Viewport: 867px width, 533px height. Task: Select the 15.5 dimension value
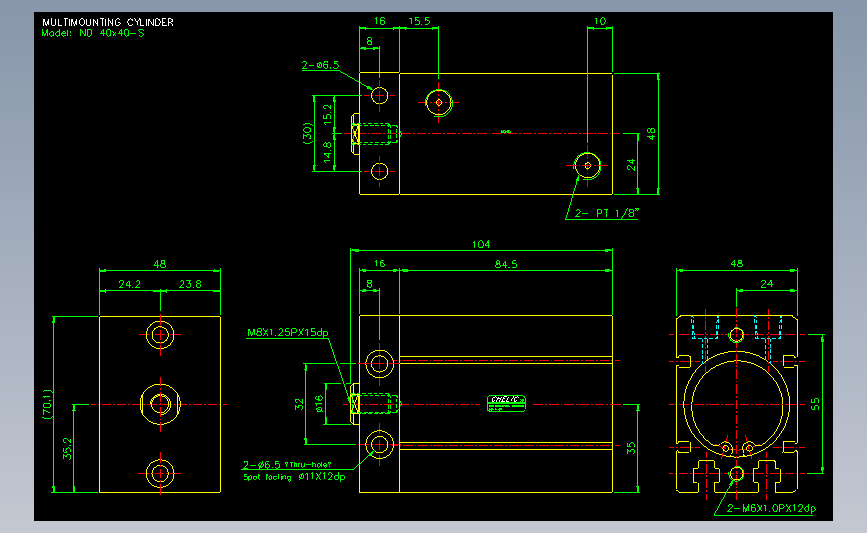[419, 22]
